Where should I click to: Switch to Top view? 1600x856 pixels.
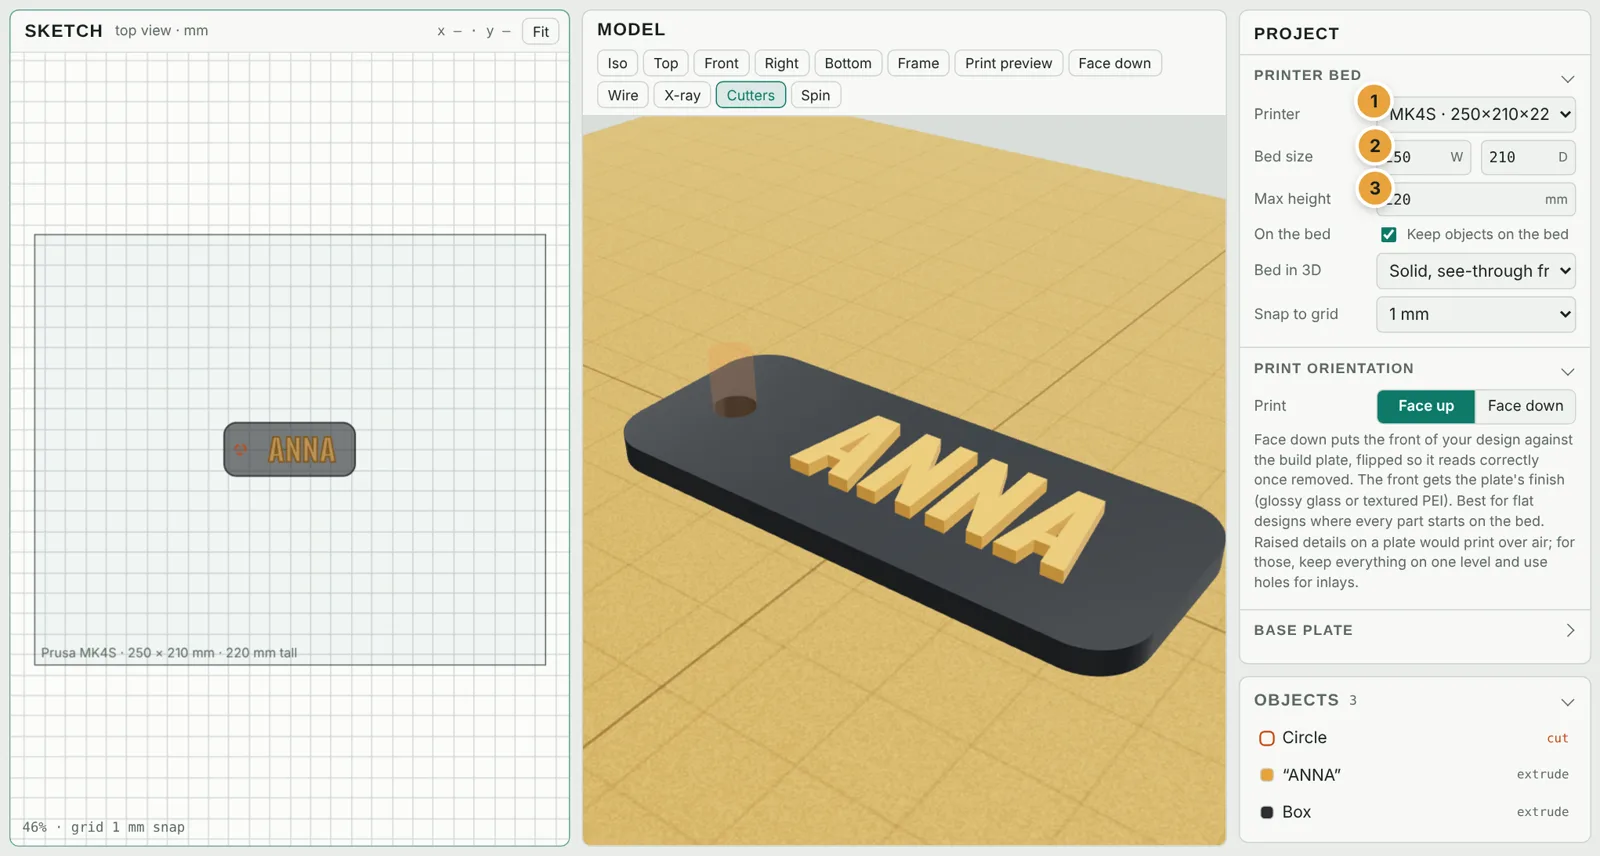pos(666,63)
